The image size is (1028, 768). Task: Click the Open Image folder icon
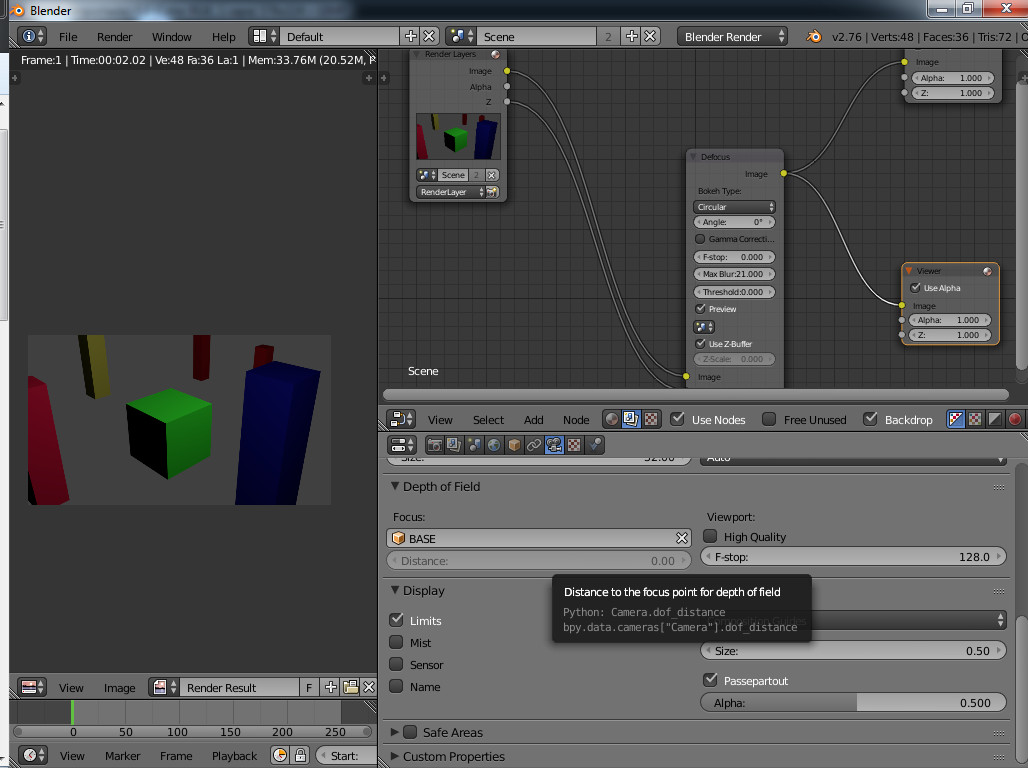[351, 687]
